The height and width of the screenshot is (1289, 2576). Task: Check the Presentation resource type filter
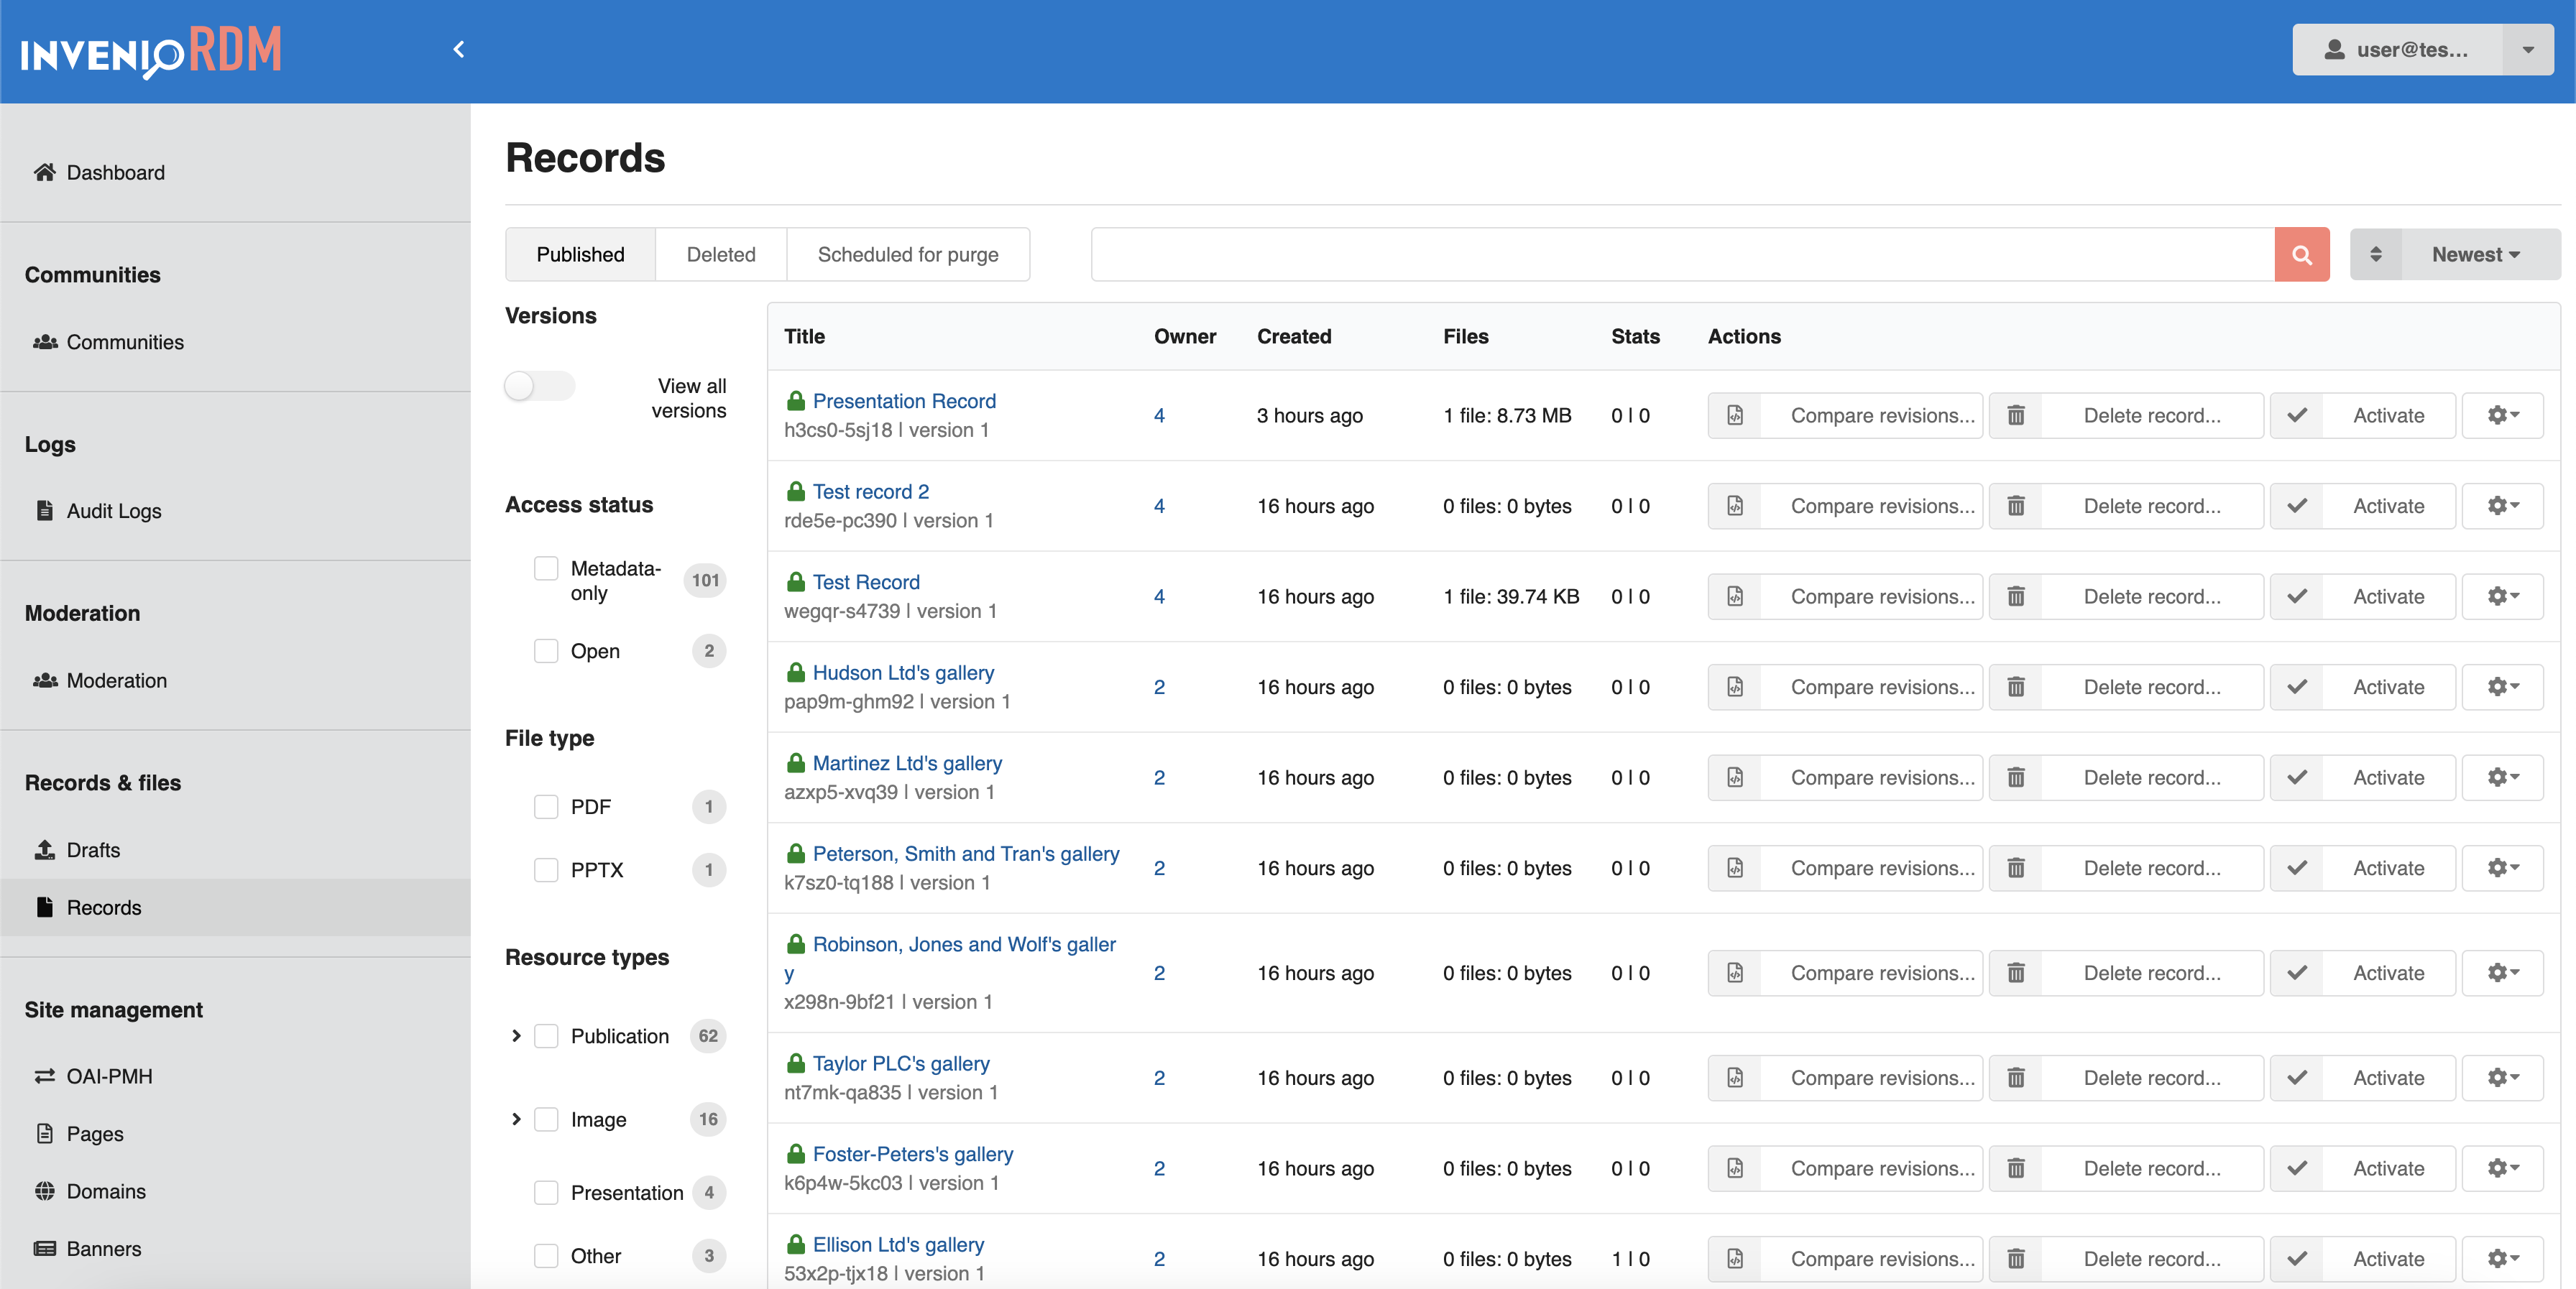point(546,1193)
